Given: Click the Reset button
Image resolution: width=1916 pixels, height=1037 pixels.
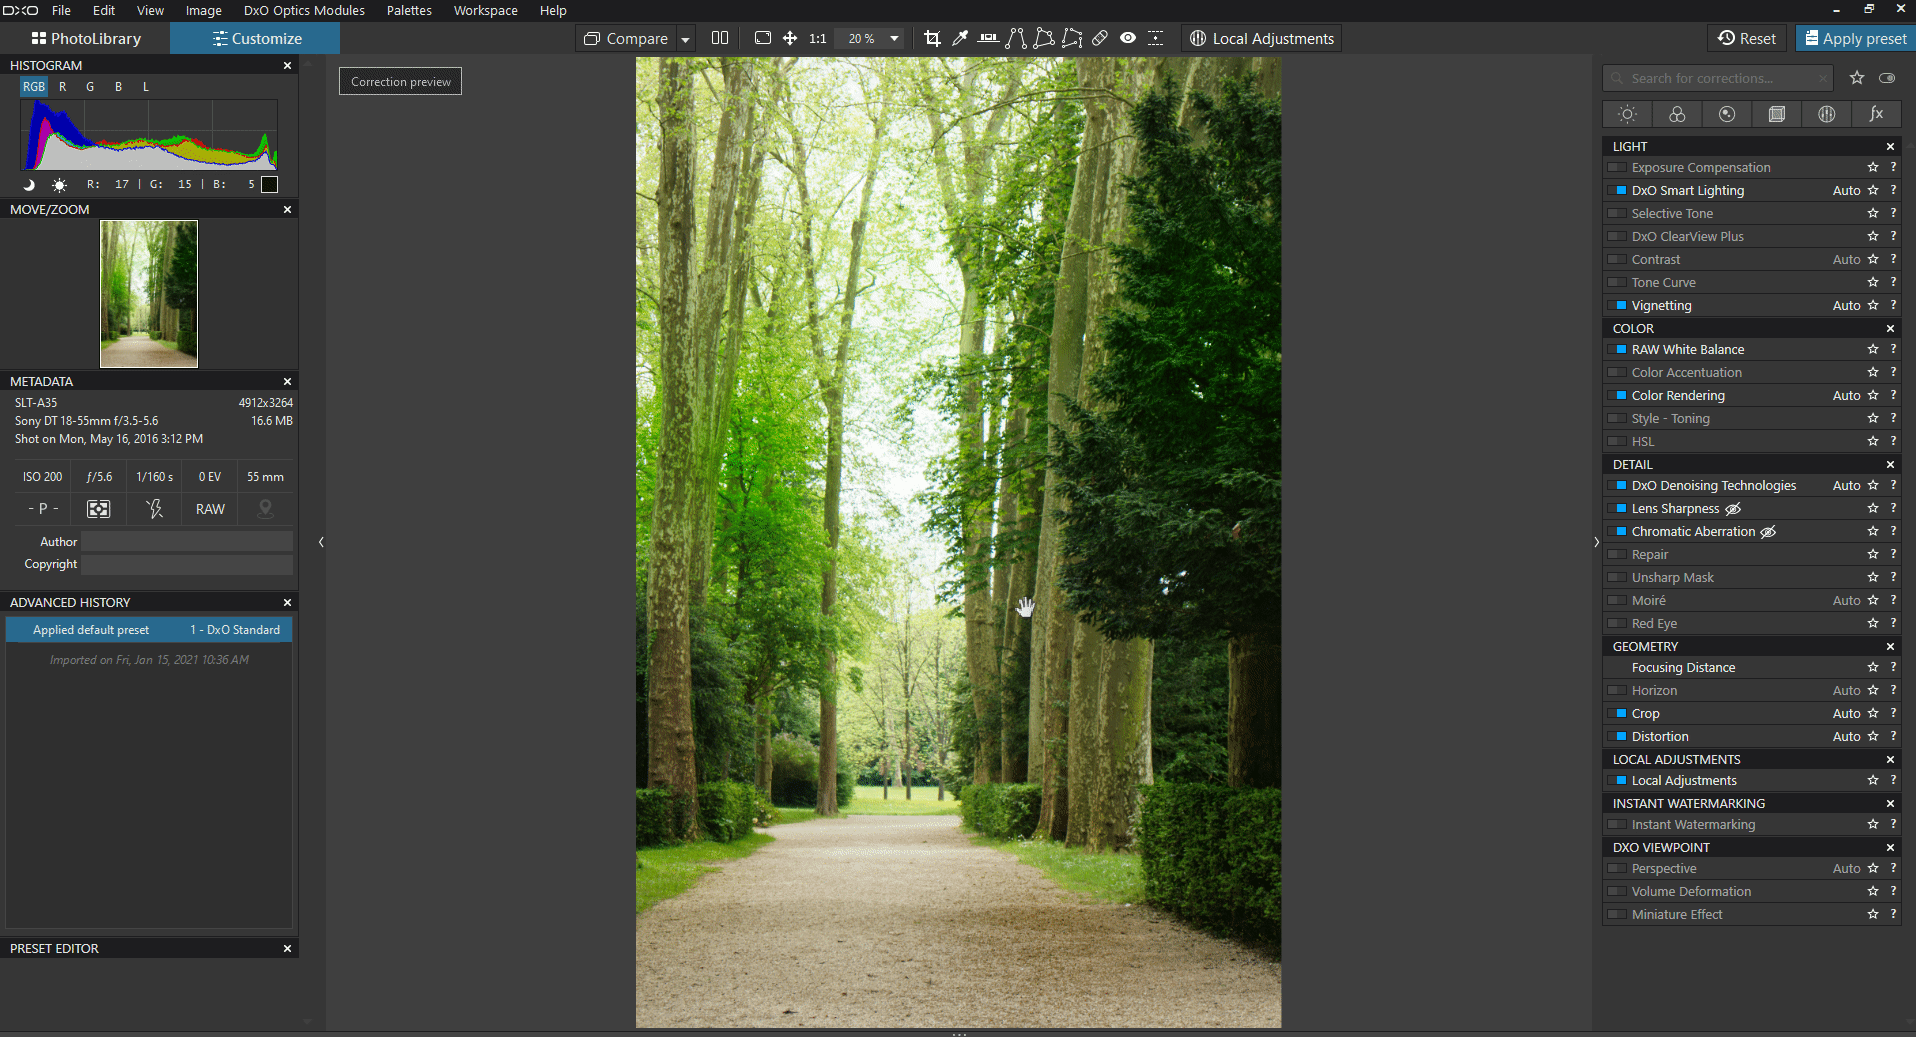Looking at the screenshot, I should (x=1747, y=39).
